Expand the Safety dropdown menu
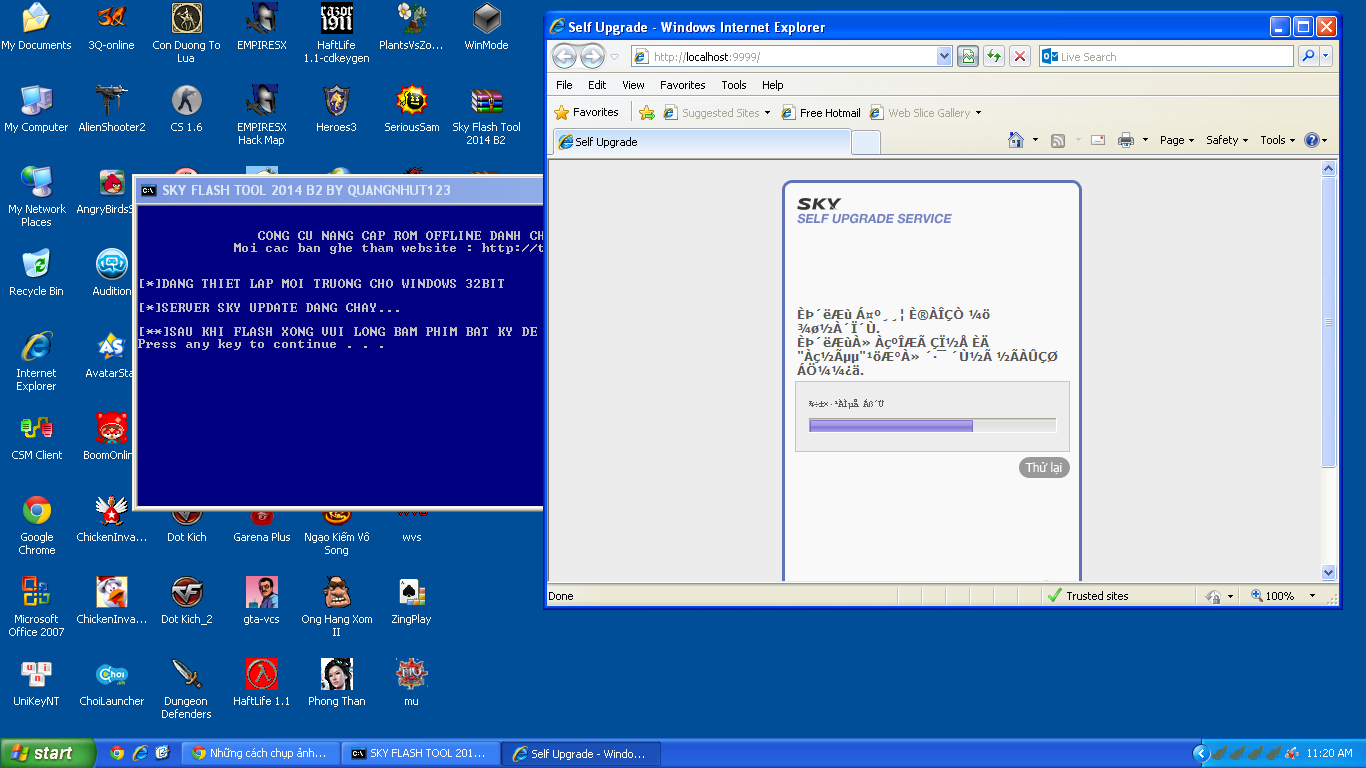The image size is (1366, 768). click(x=1227, y=141)
